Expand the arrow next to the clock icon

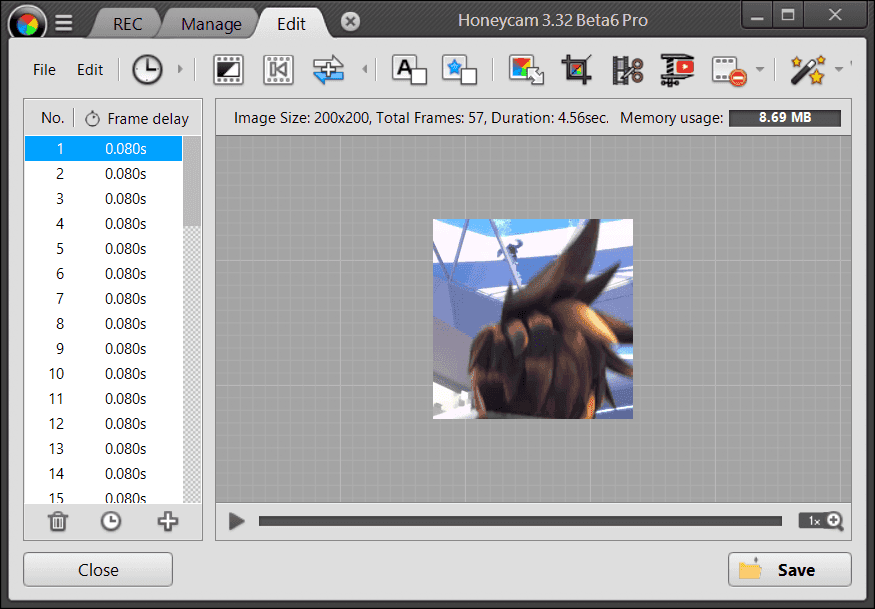click(180, 69)
